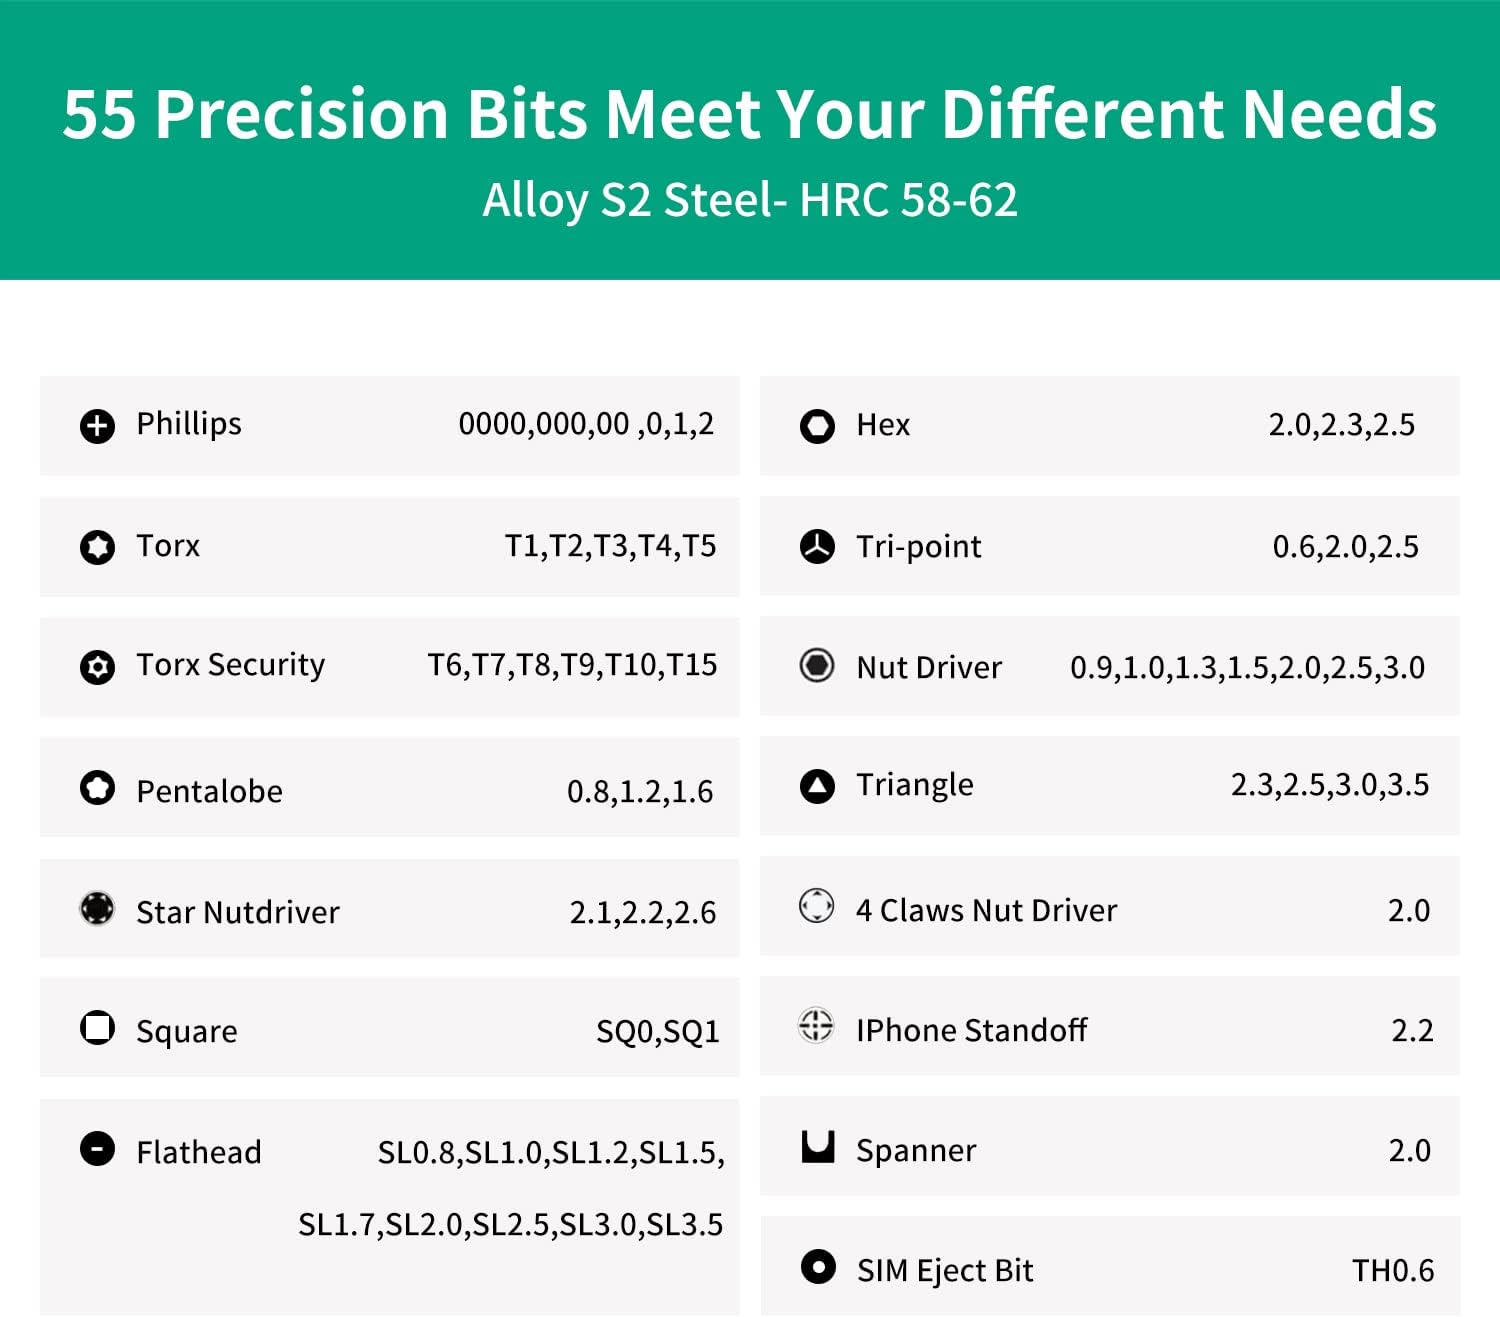Click the Torx Security sizes T6–T15

click(x=572, y=665)
